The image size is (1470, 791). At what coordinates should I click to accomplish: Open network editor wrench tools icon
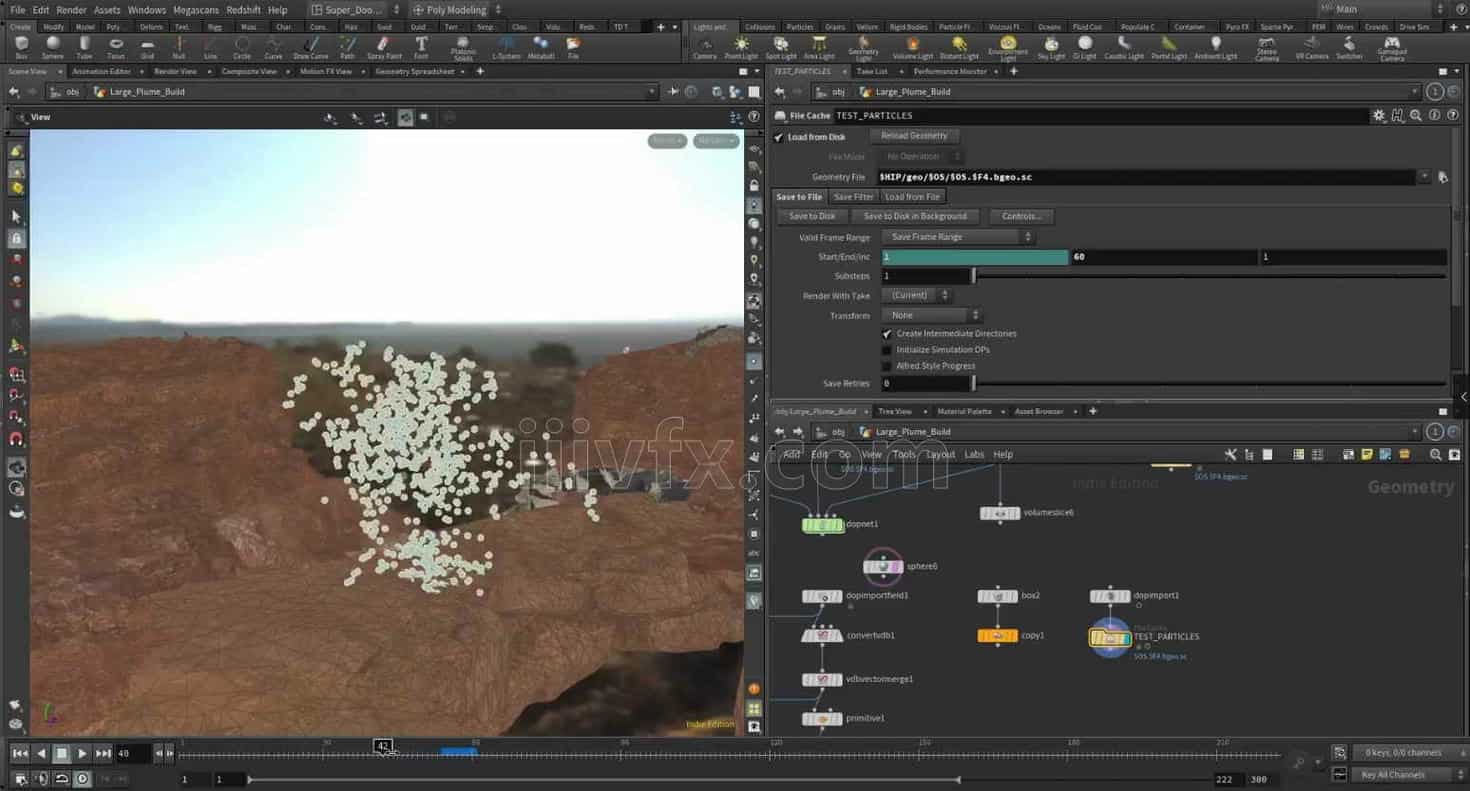[x=1231, y=454]
